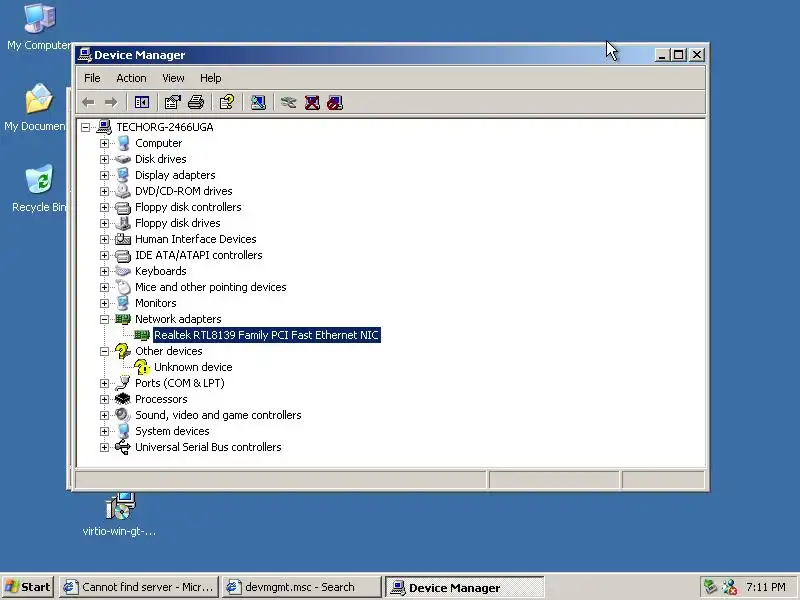Open the File menu
Viewport: 800px width, 600px height.
[x=92, y=78]
